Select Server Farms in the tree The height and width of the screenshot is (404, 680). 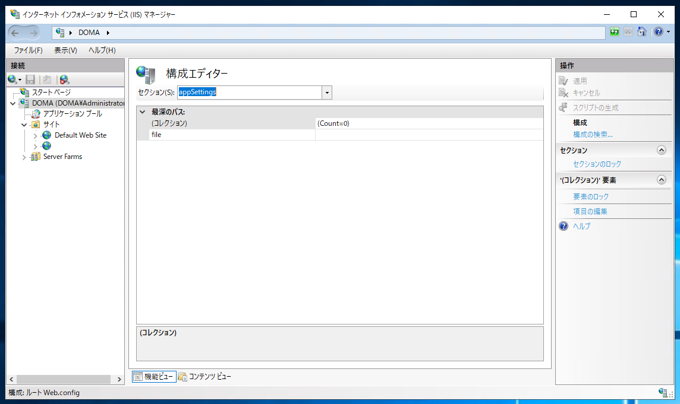tap(62, 156)
